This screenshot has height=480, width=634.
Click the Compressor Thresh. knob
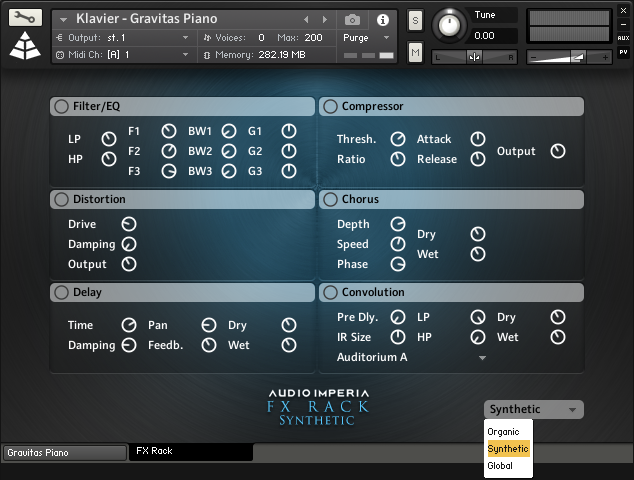pyautogui.click(x=398, y=139)
